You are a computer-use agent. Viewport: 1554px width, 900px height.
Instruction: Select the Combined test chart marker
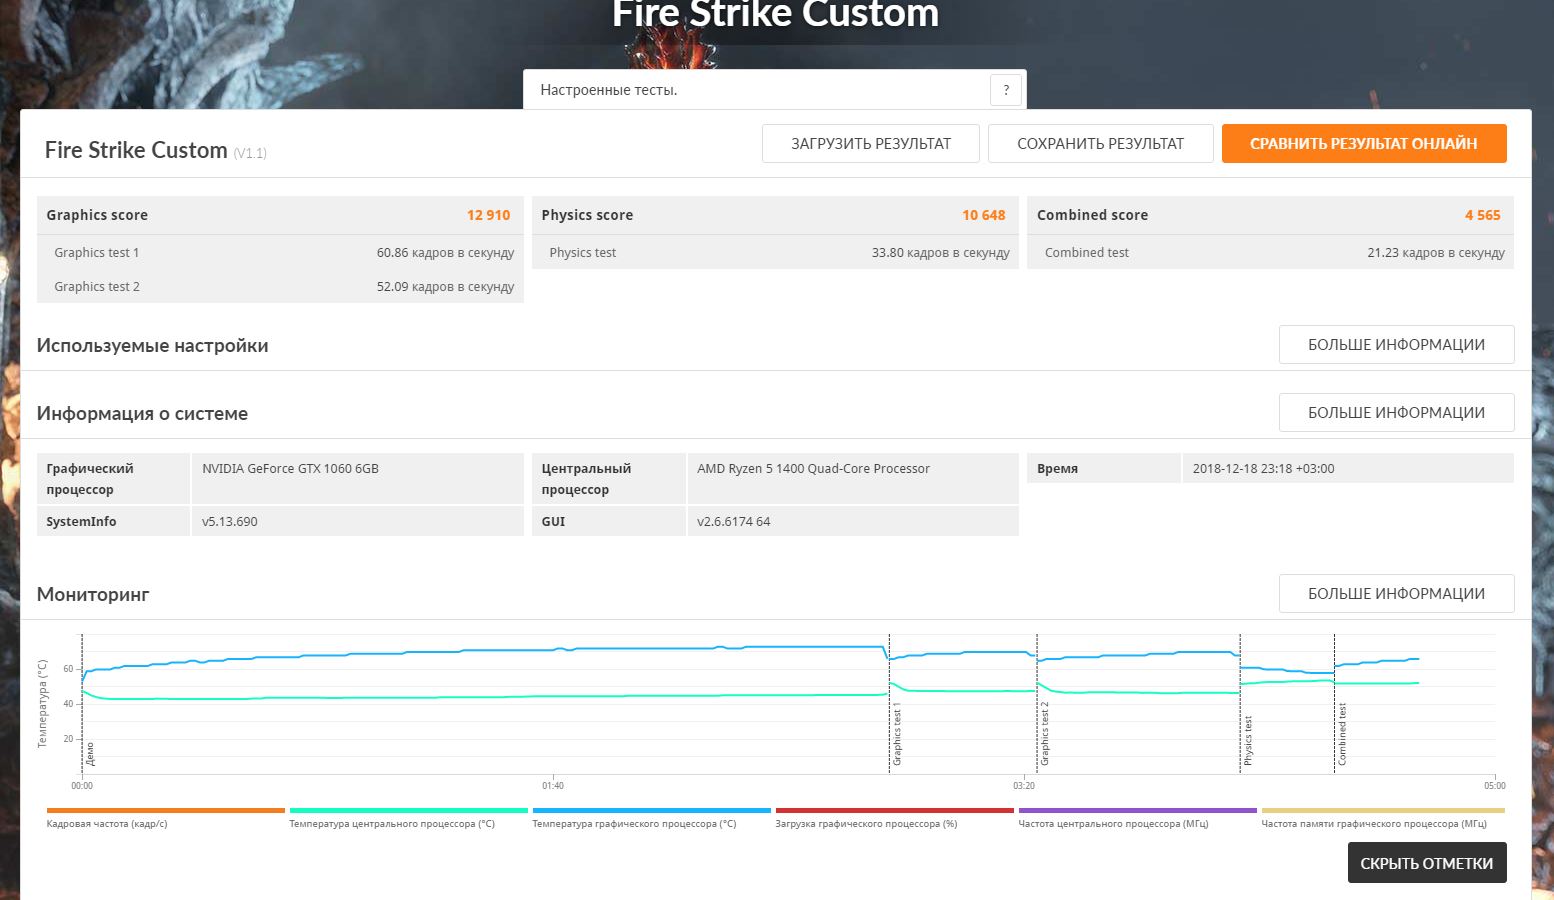click(1342, 735)
